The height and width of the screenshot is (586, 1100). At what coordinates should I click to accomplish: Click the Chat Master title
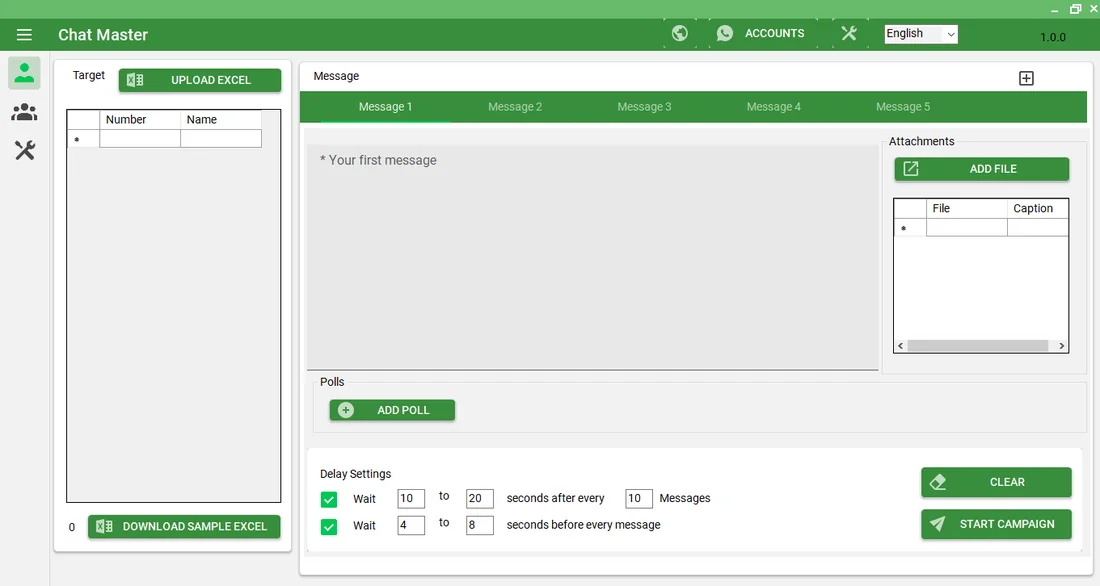[103, 34]
